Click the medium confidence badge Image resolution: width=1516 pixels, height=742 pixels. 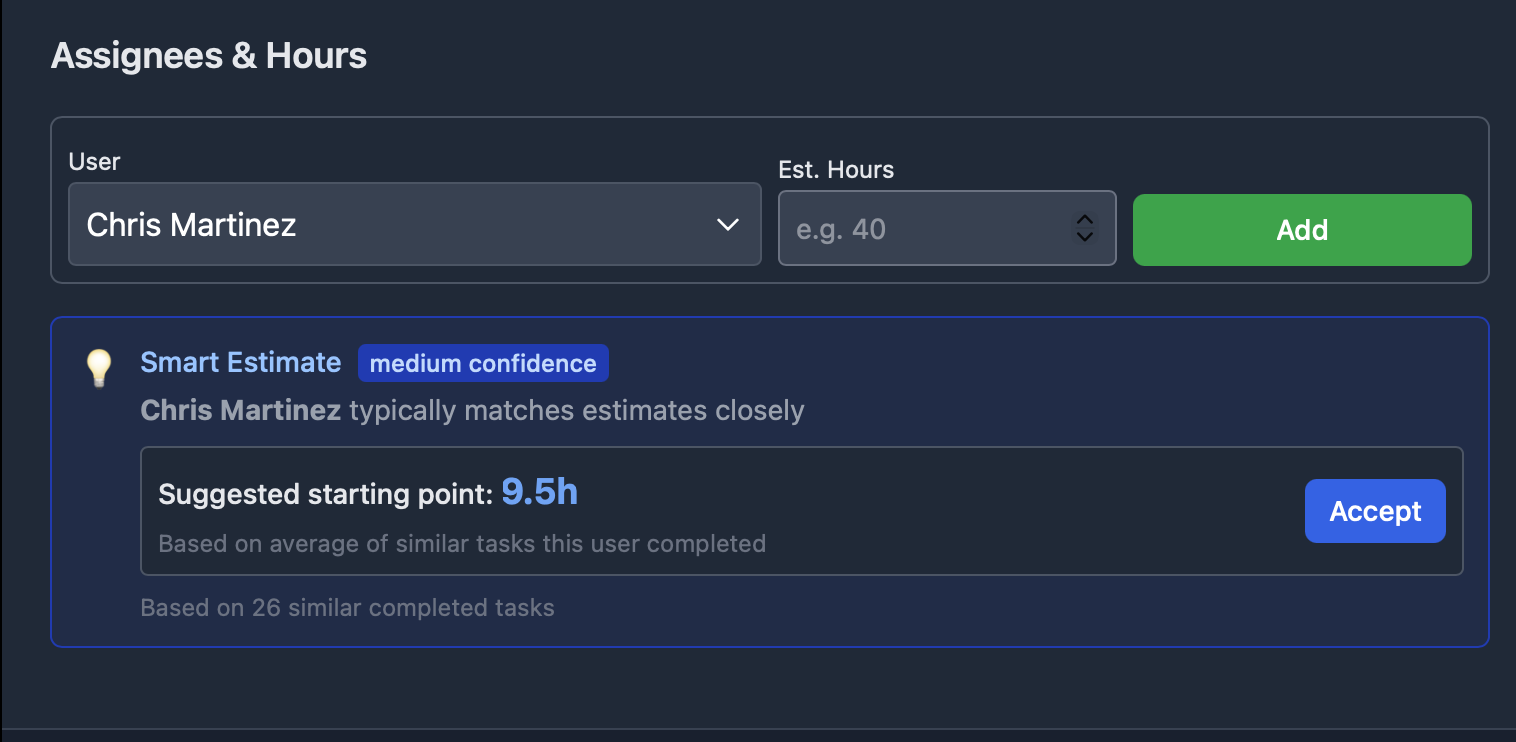coord(483,363)
